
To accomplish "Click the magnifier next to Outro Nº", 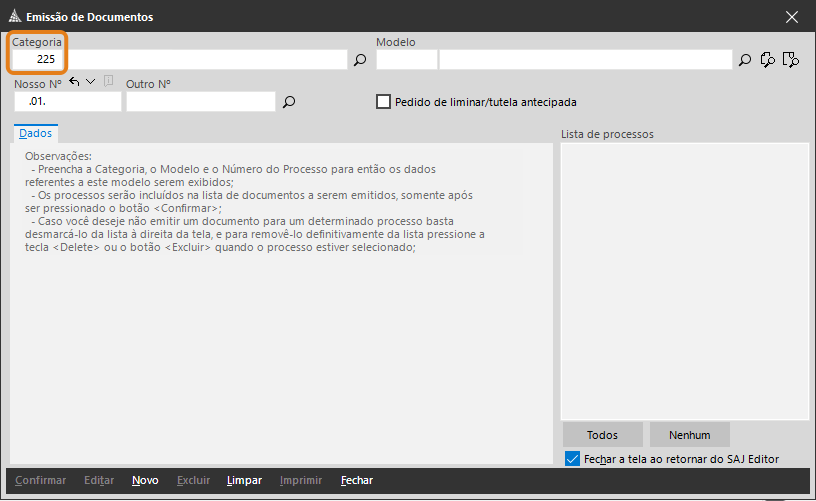I will [289, 101].
